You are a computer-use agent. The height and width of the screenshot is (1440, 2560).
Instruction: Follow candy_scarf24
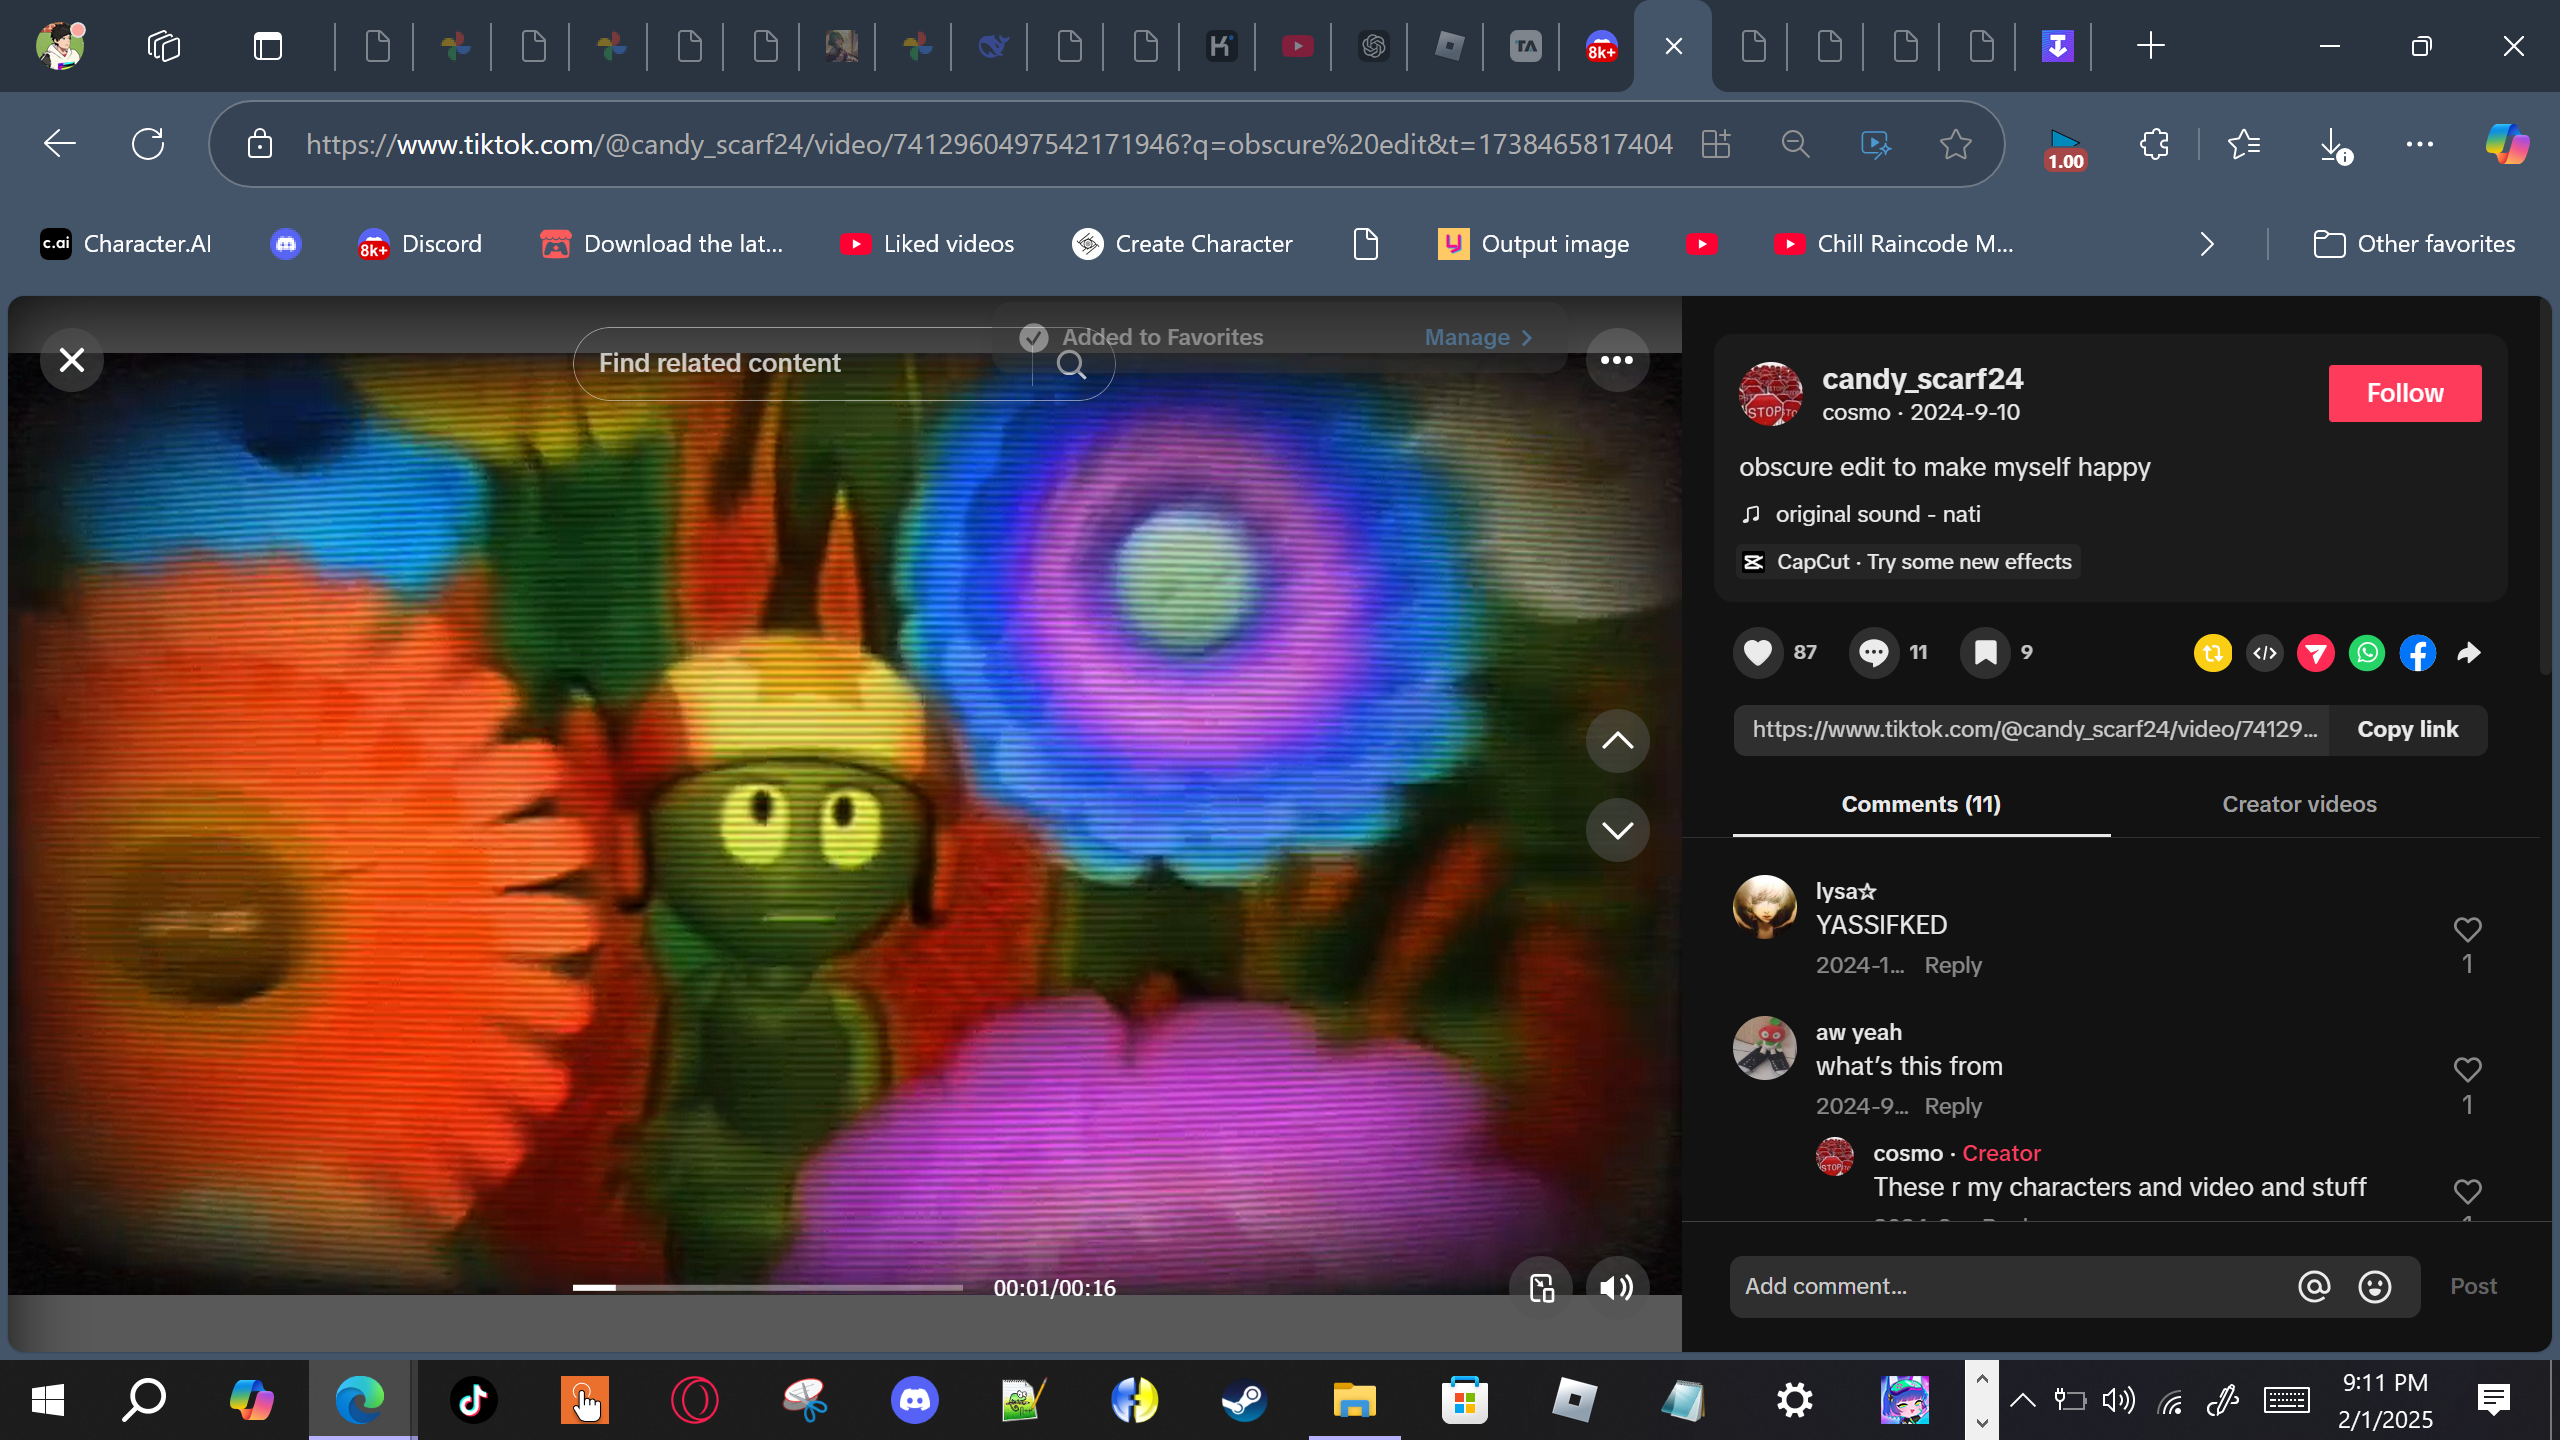[x=2404, y=393]
